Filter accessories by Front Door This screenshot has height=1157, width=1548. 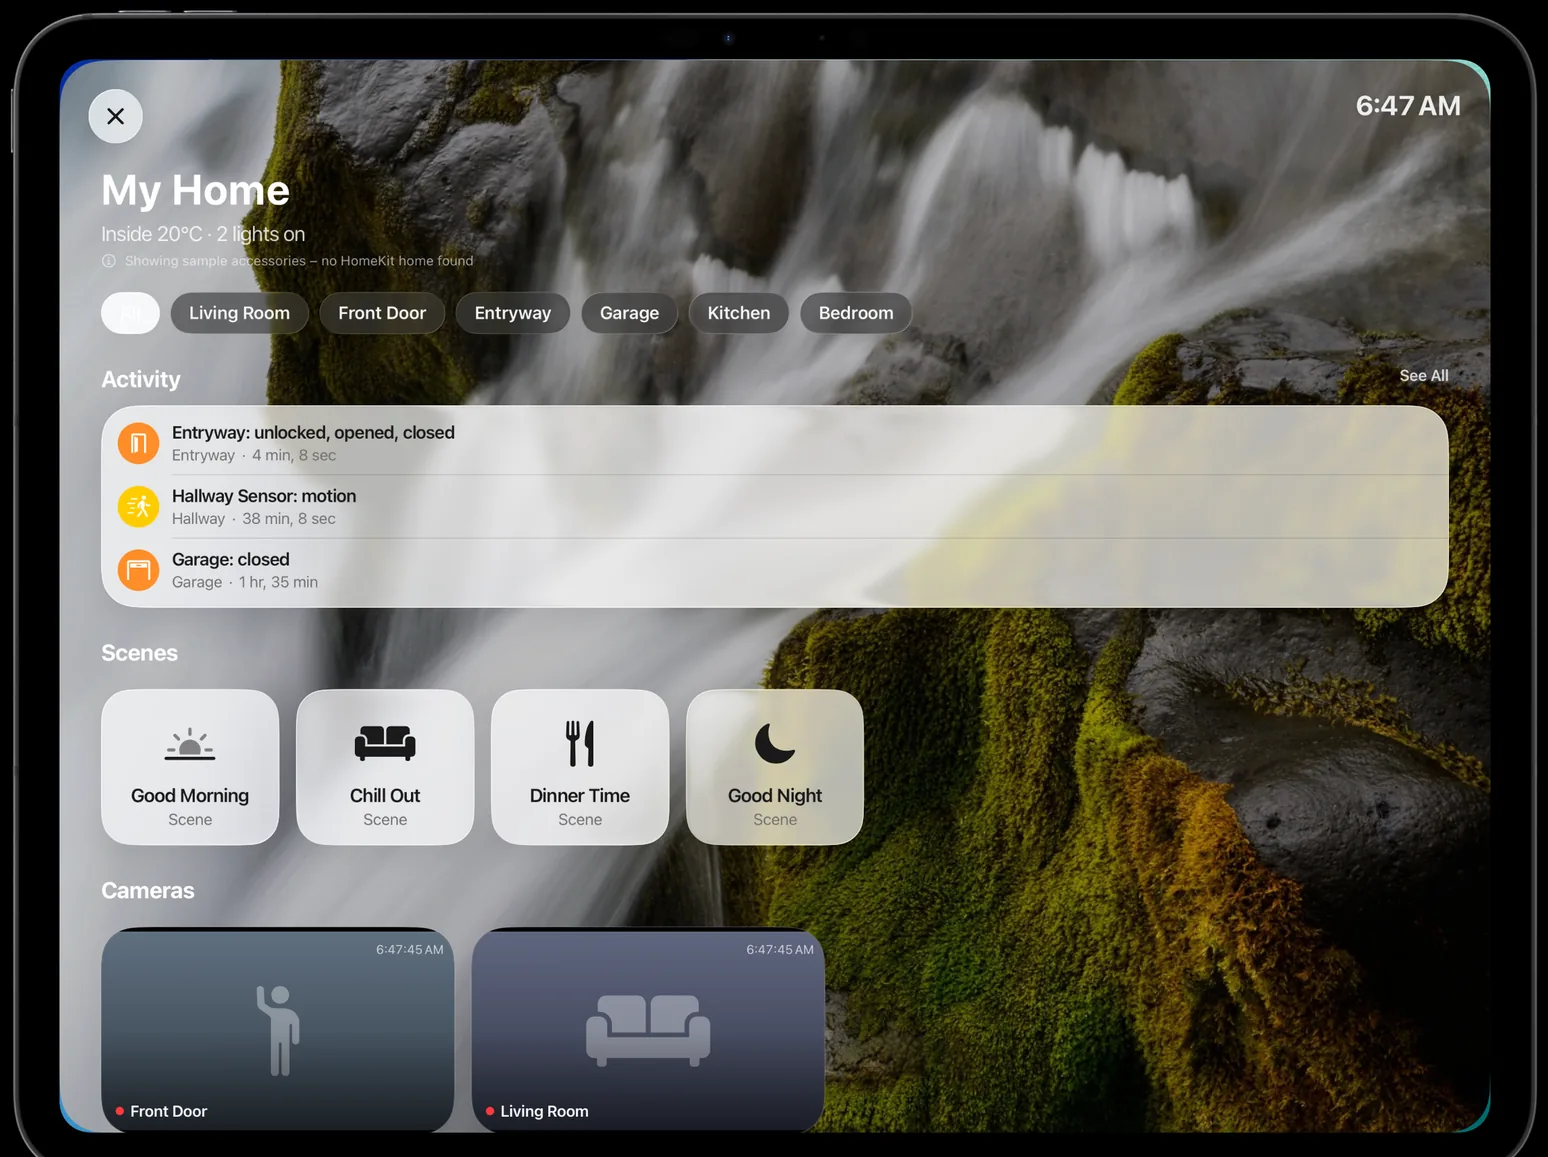point(382,313)
